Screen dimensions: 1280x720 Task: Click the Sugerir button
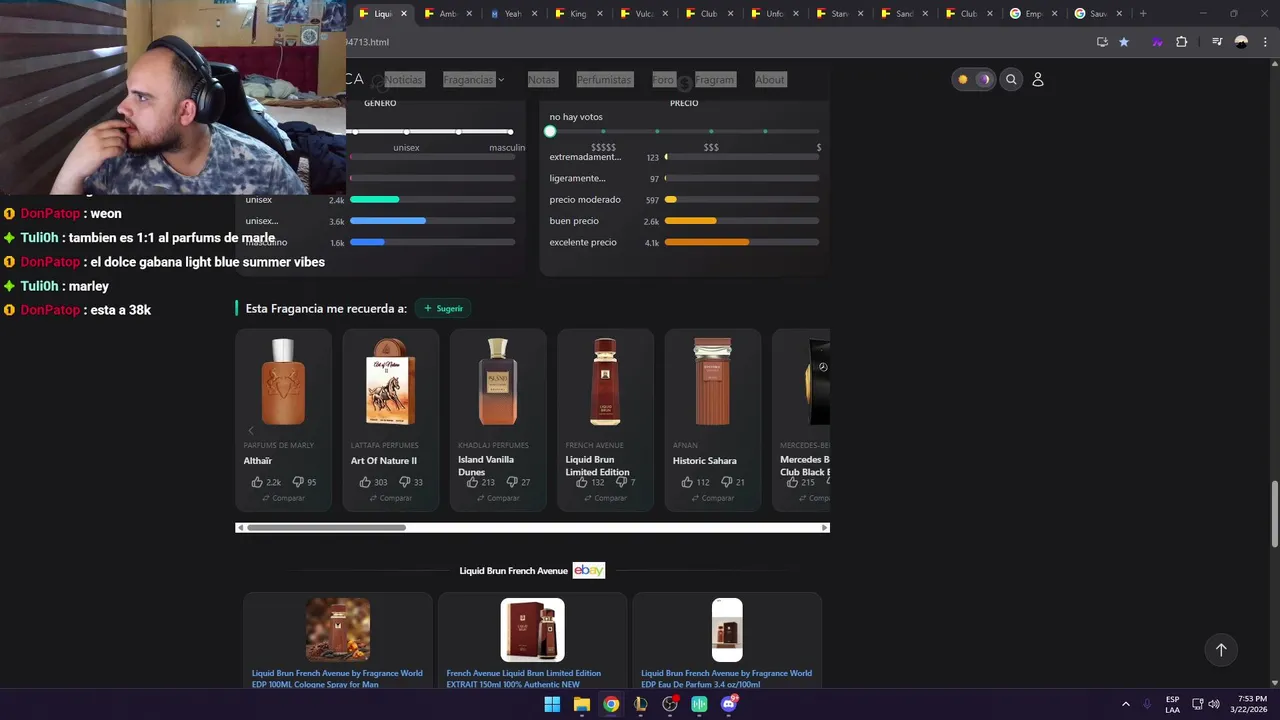[443, 308]
